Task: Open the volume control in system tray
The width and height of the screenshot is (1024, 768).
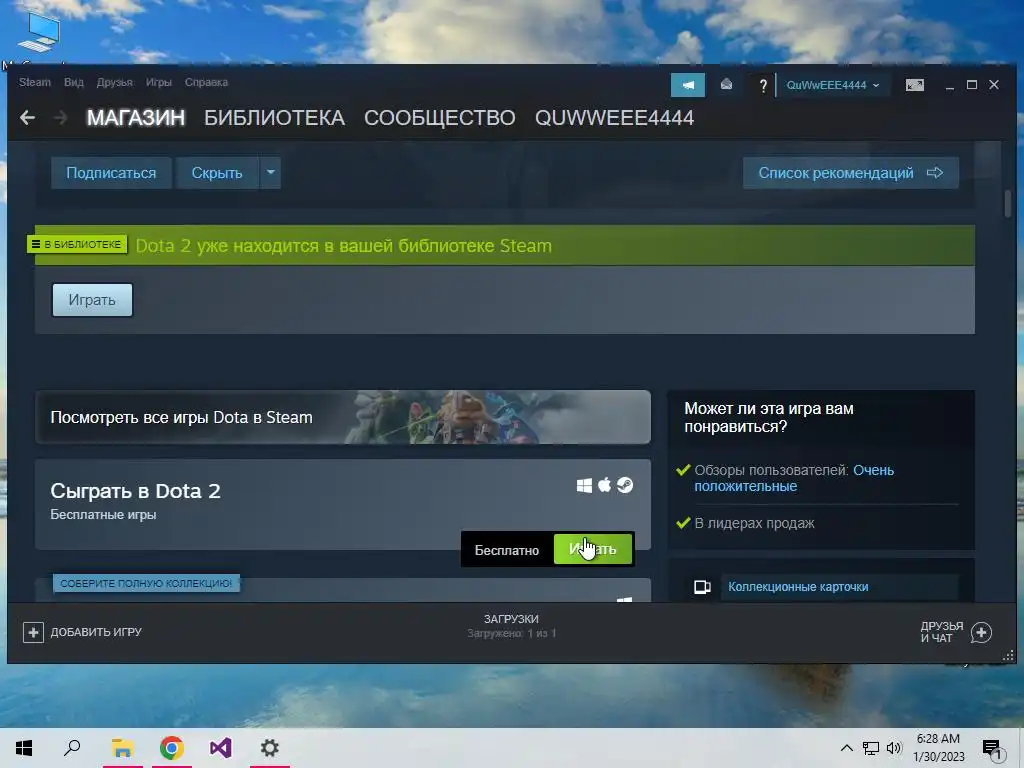Action: (x=894, y=748)
